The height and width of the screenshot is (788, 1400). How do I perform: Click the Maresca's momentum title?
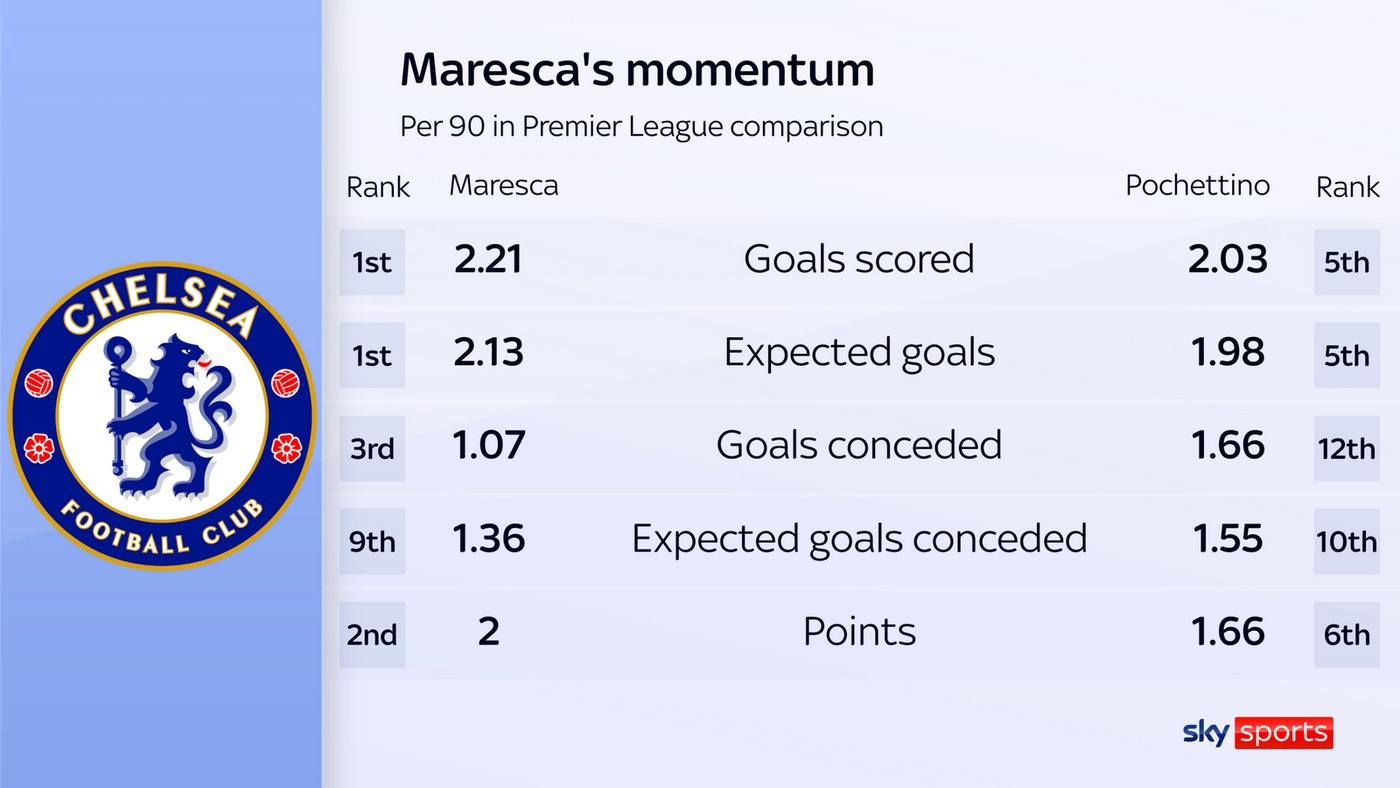coord(637,70)
